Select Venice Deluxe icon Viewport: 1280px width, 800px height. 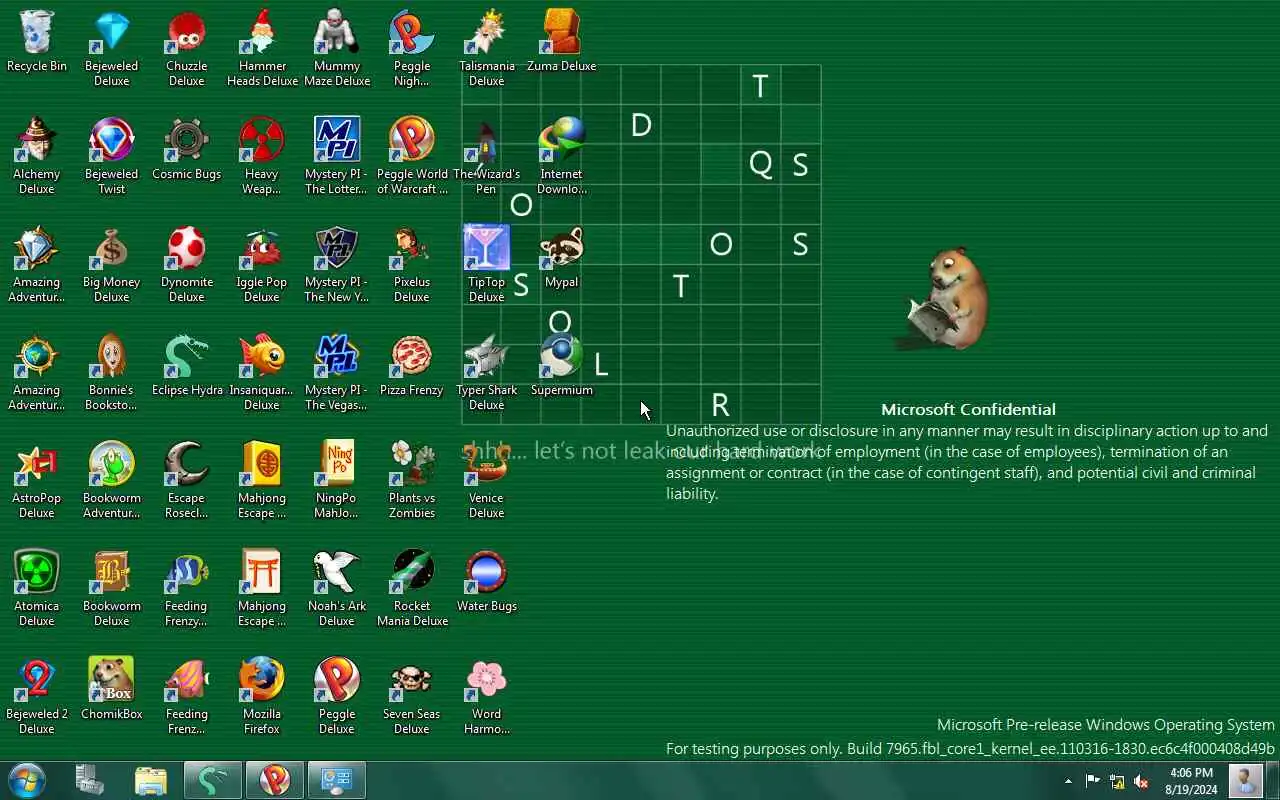point(487,480)
